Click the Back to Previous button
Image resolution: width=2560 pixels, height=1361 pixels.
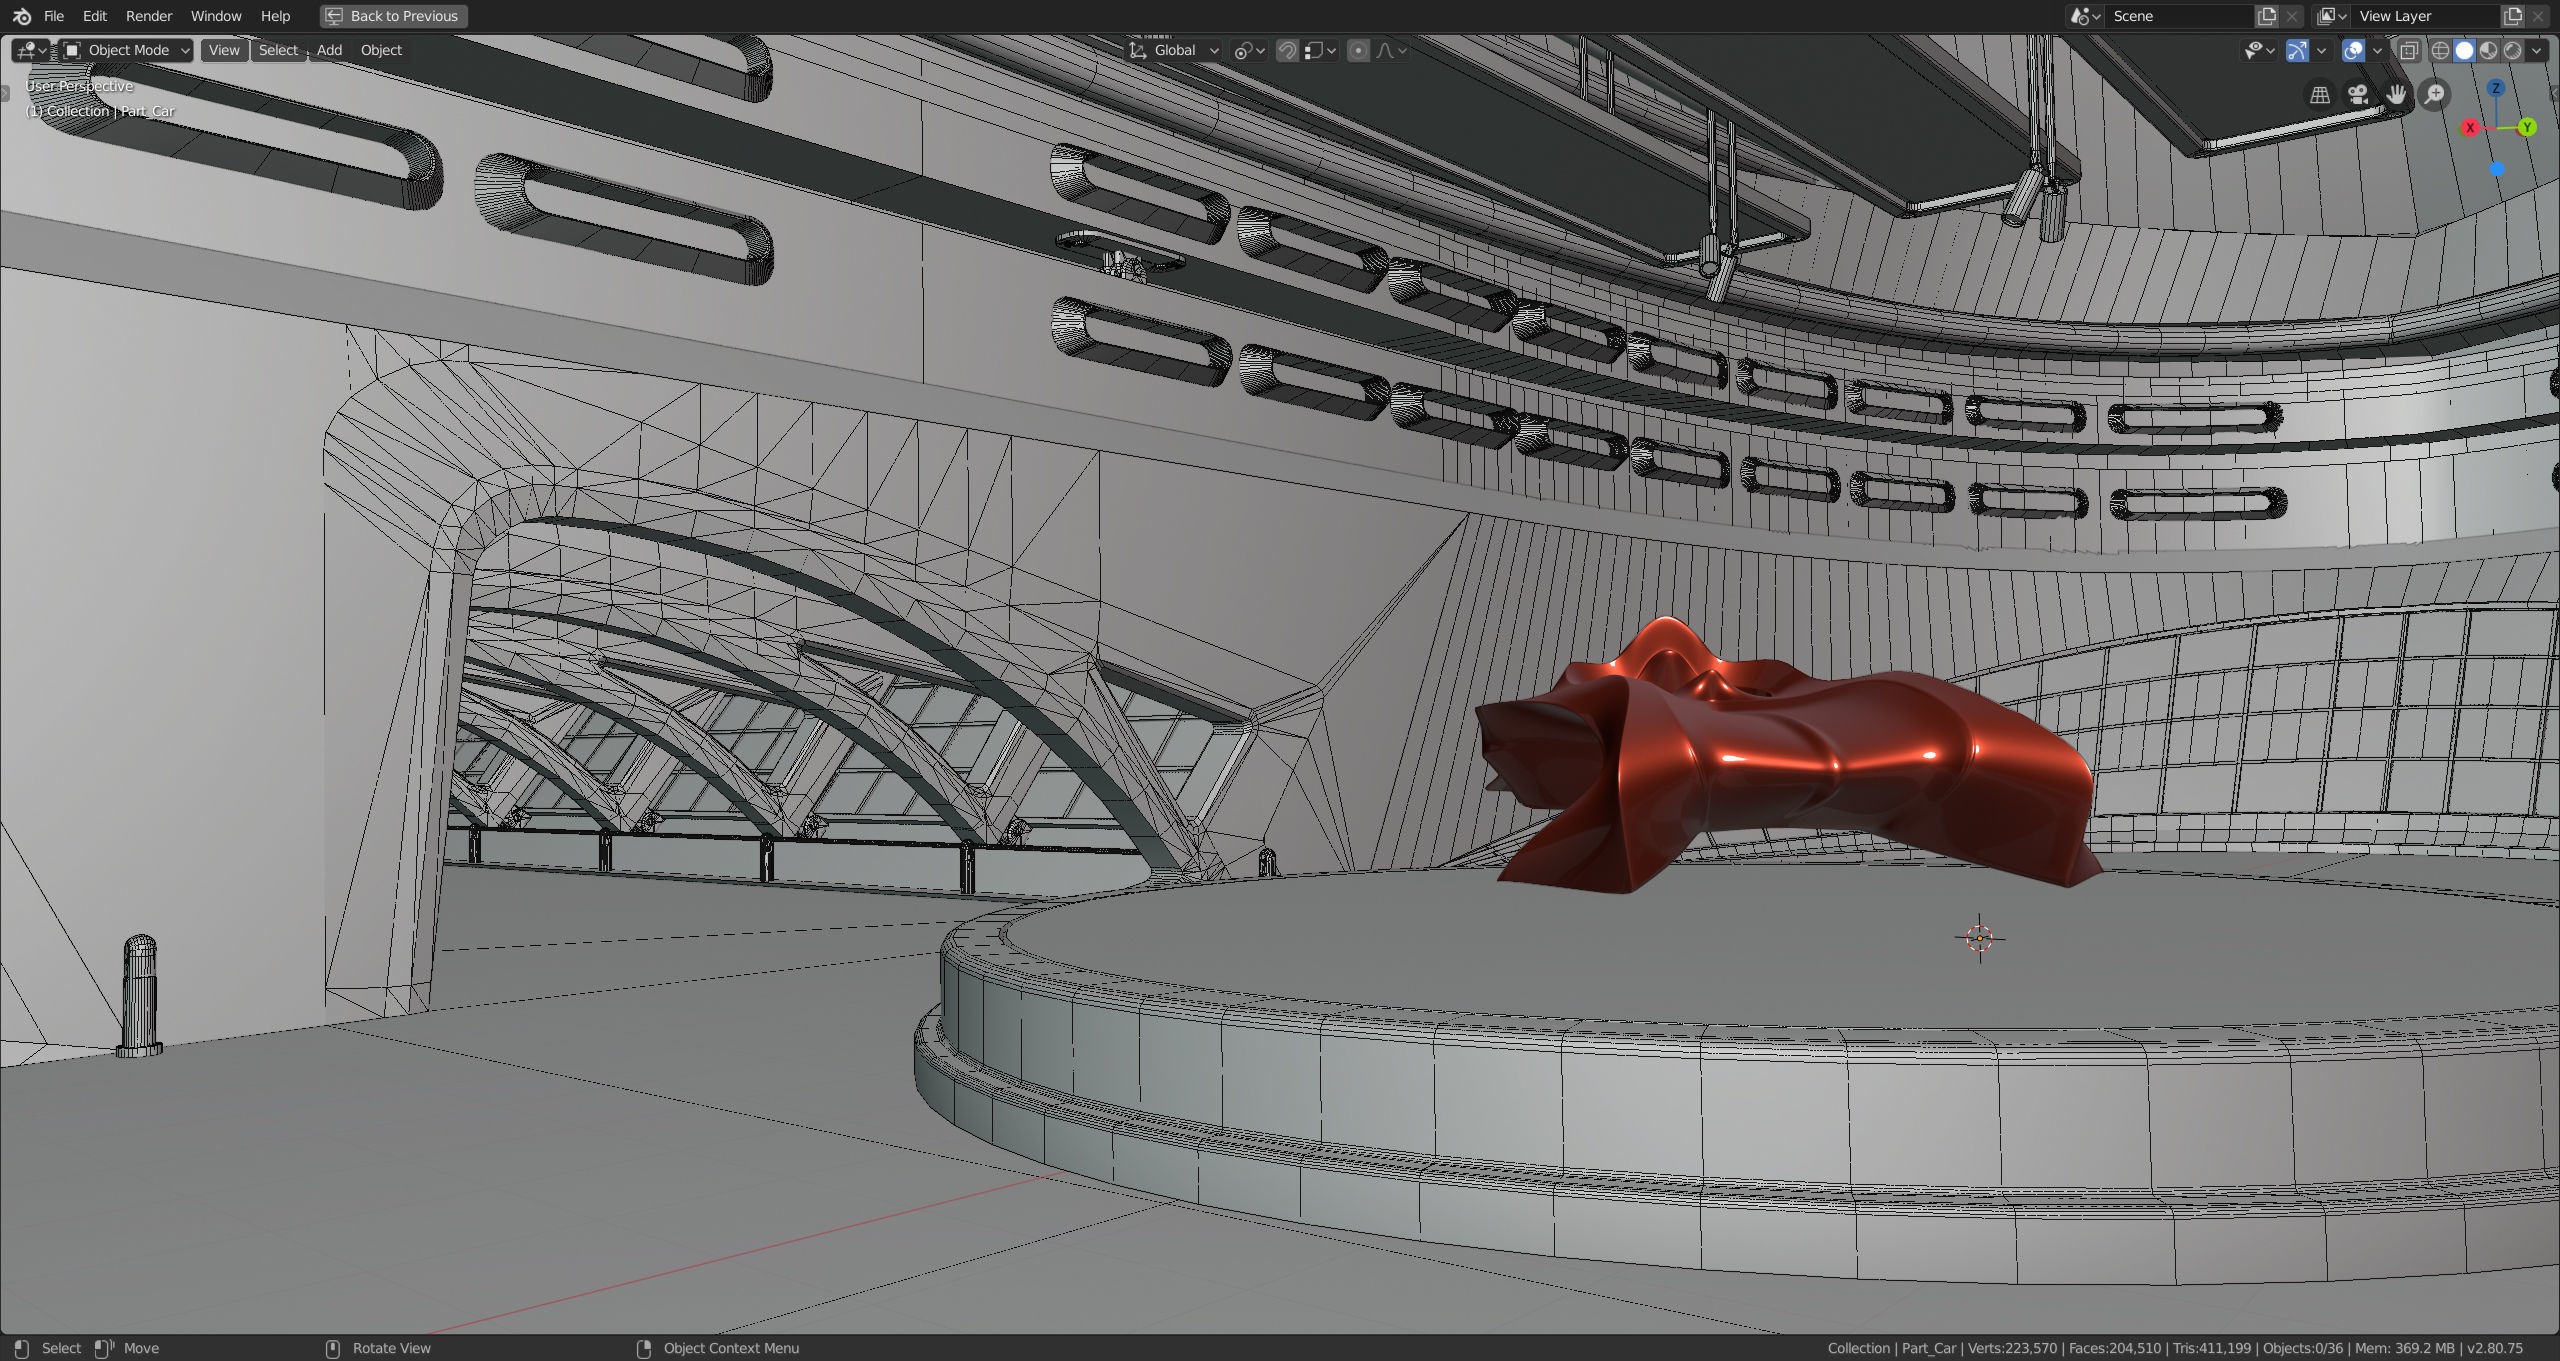[393, 16]
